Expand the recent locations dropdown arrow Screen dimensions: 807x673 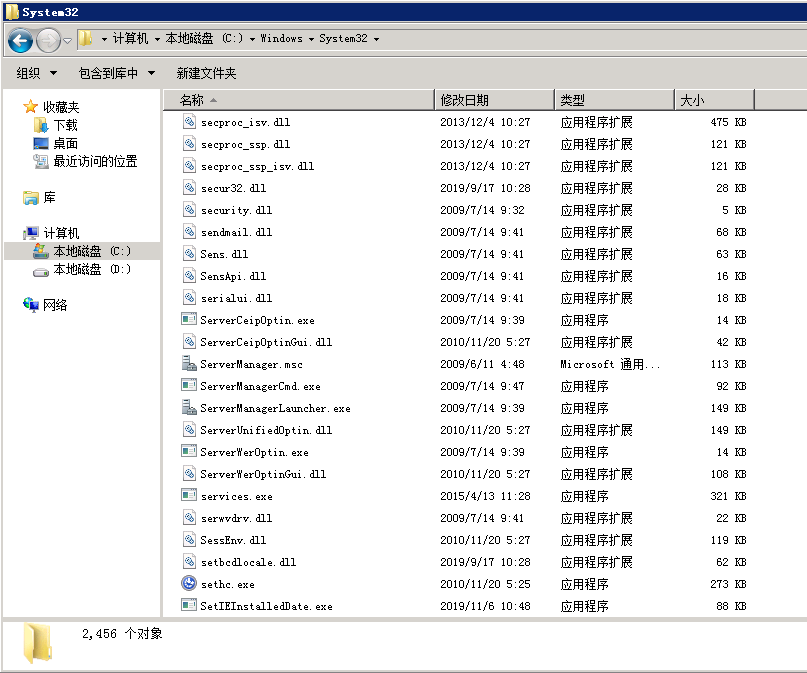67,40
